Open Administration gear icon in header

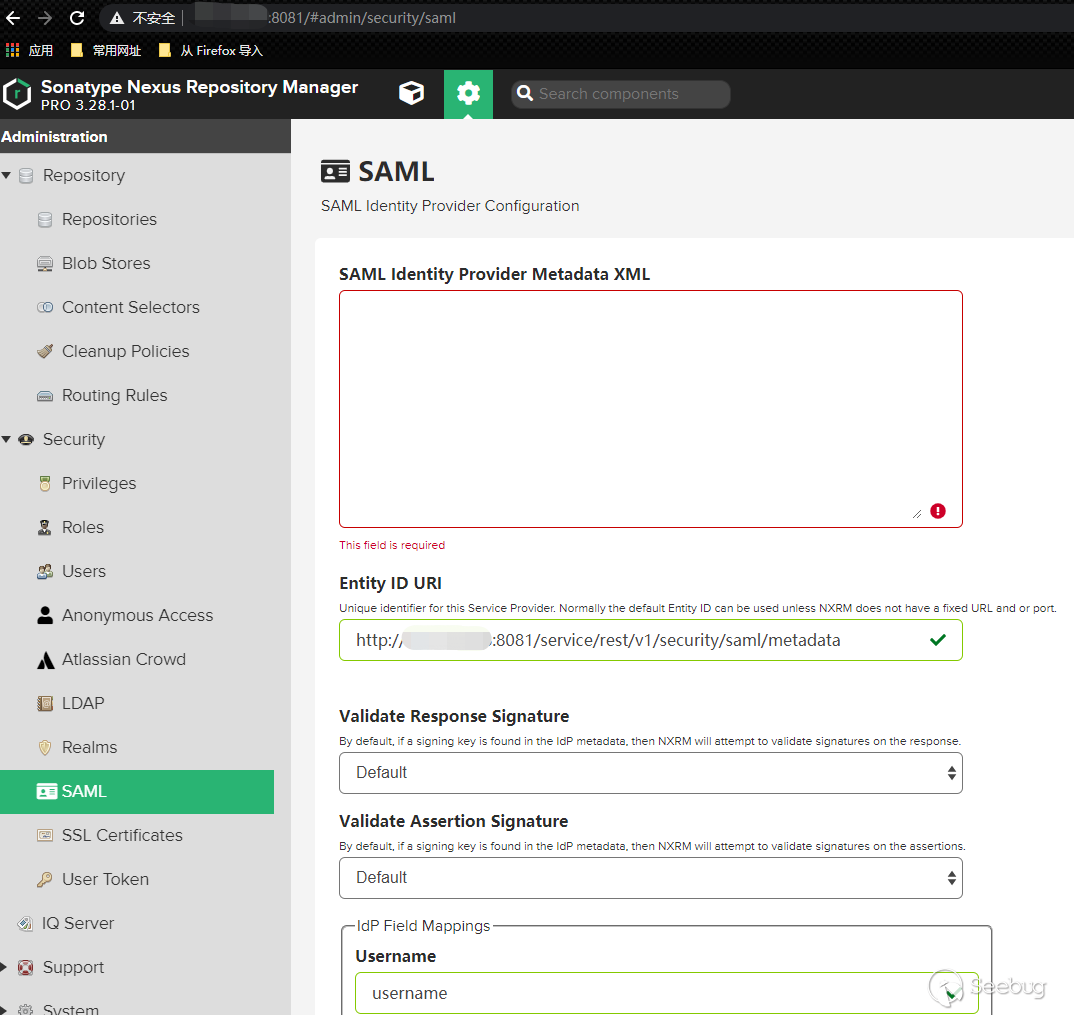pyautogui.click(x=468, y=93)
